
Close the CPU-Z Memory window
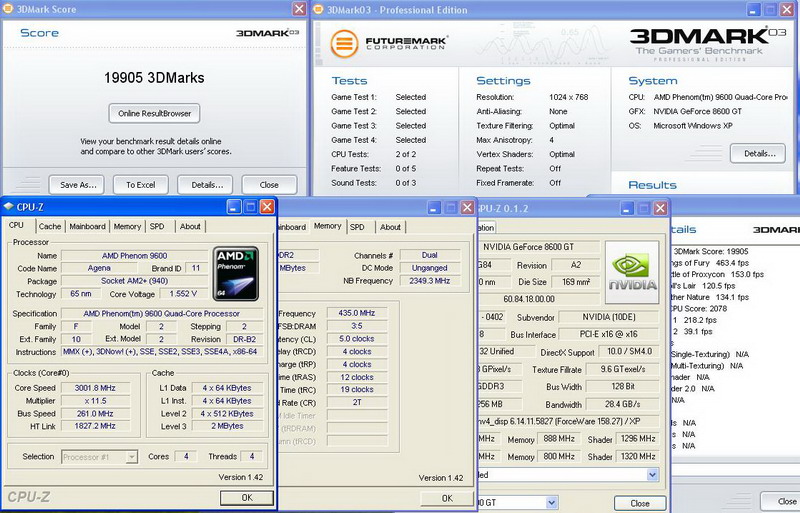click(x=467, y=207)
